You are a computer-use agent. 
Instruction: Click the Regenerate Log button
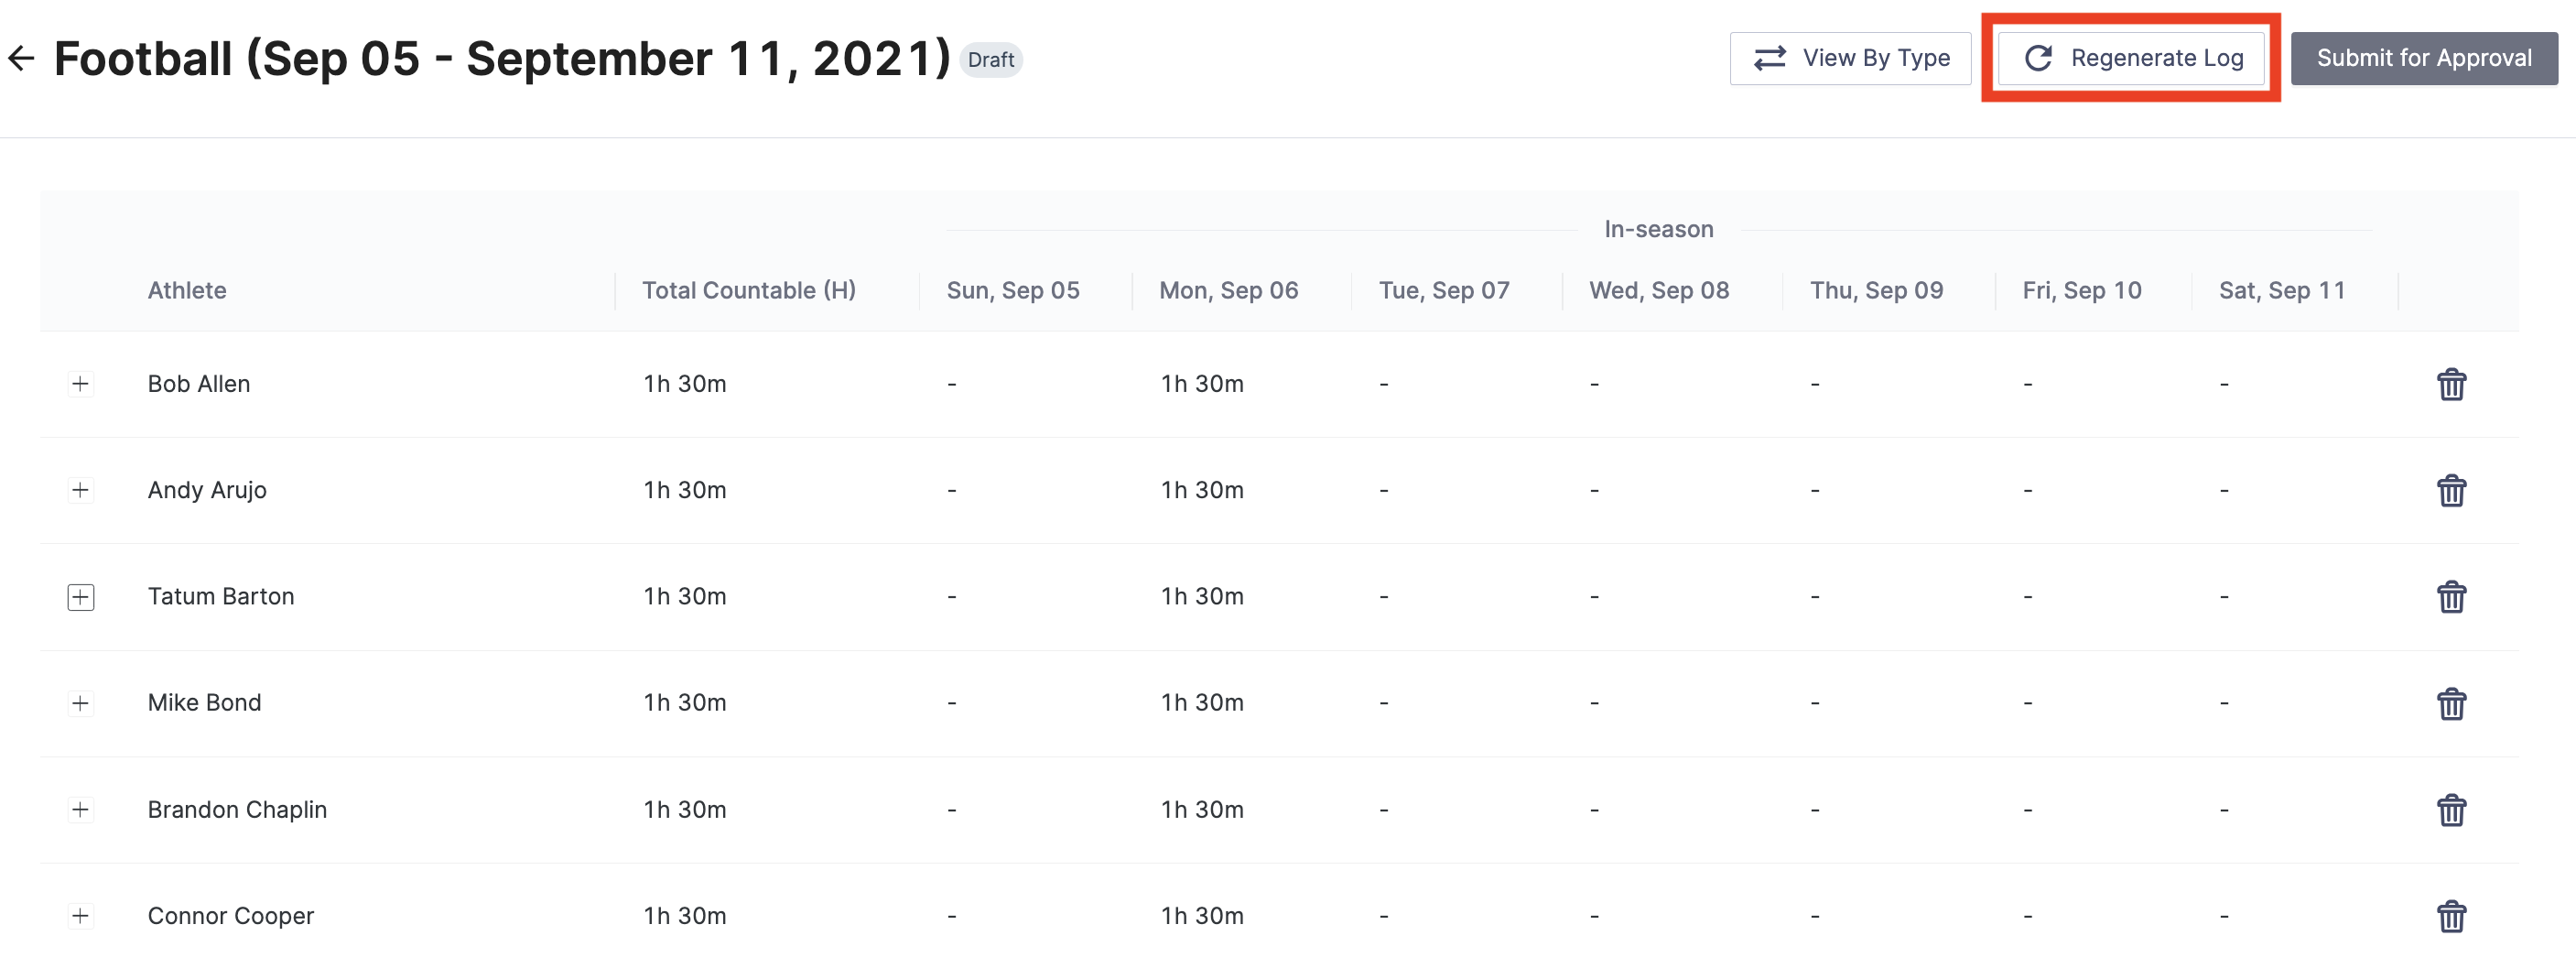pos(2130,58)
